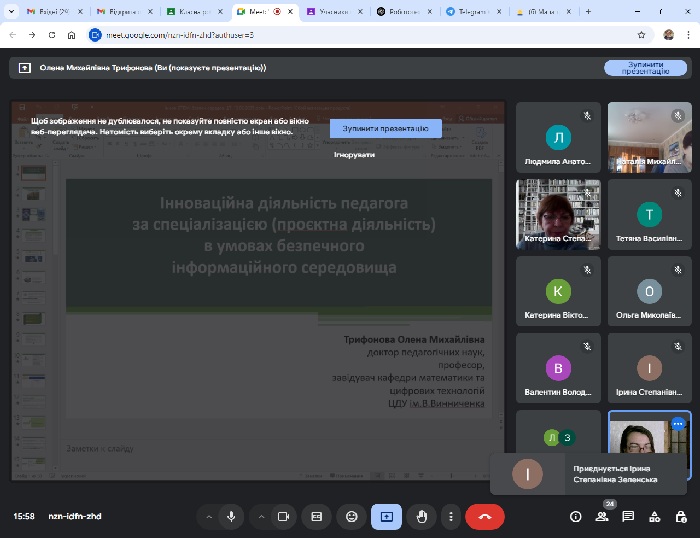Click the present screen icon
Screen dimensions: 700x538
pos(386,516)
